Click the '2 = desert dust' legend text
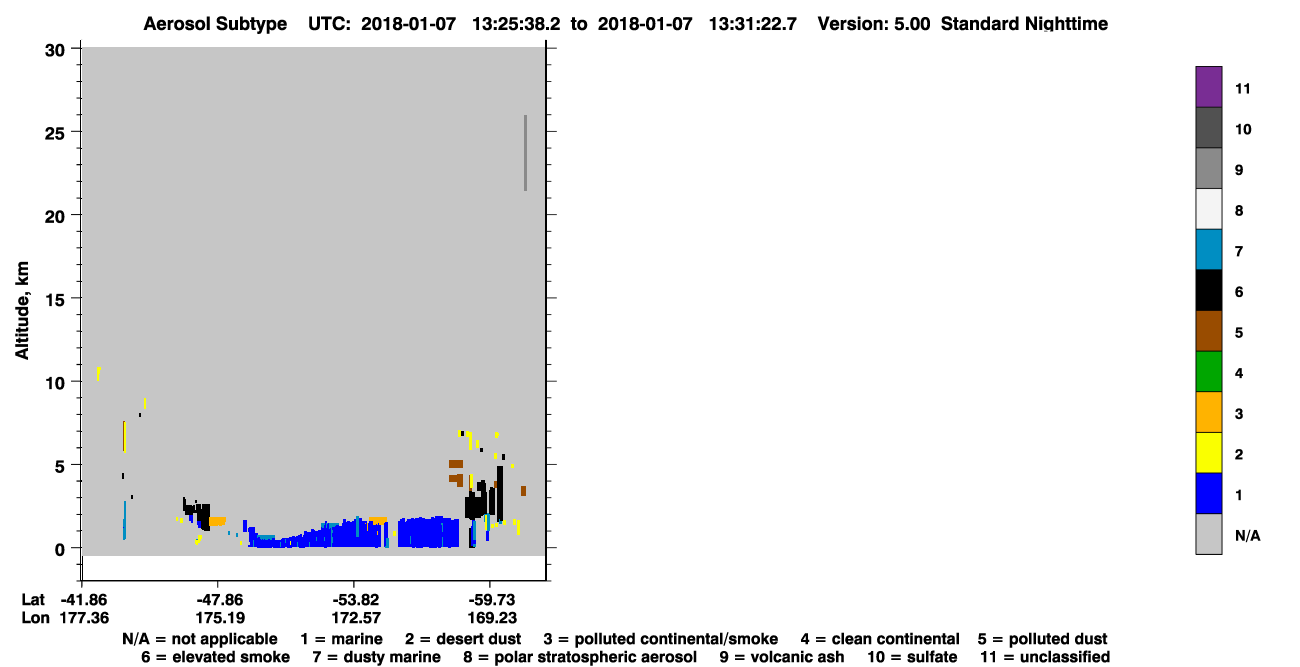1300x667 pixels. click(462, 639)
